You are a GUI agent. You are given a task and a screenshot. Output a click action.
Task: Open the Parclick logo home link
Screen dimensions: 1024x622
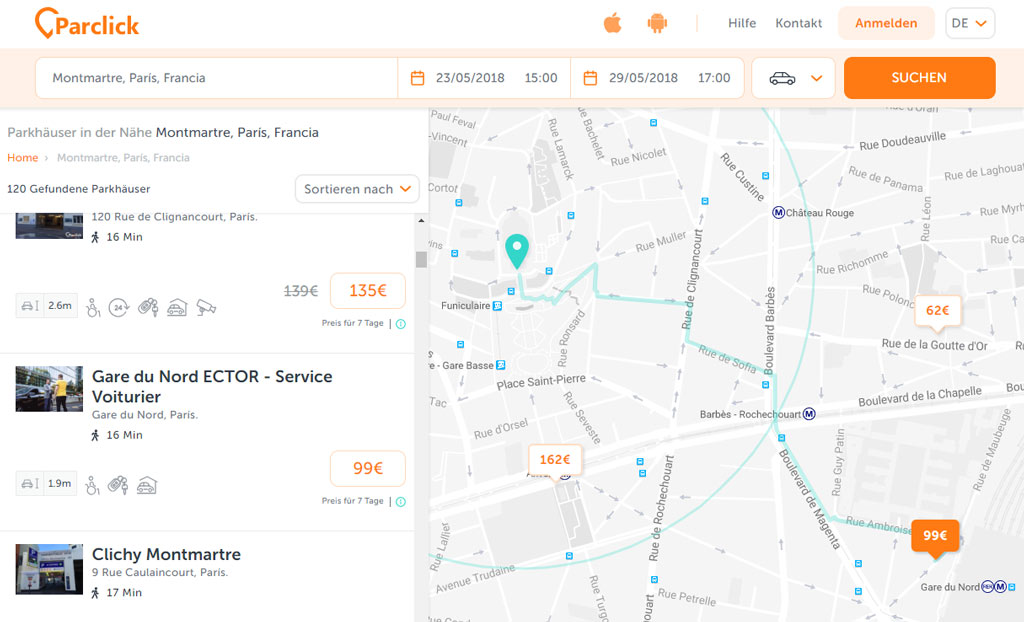[87, 24]
